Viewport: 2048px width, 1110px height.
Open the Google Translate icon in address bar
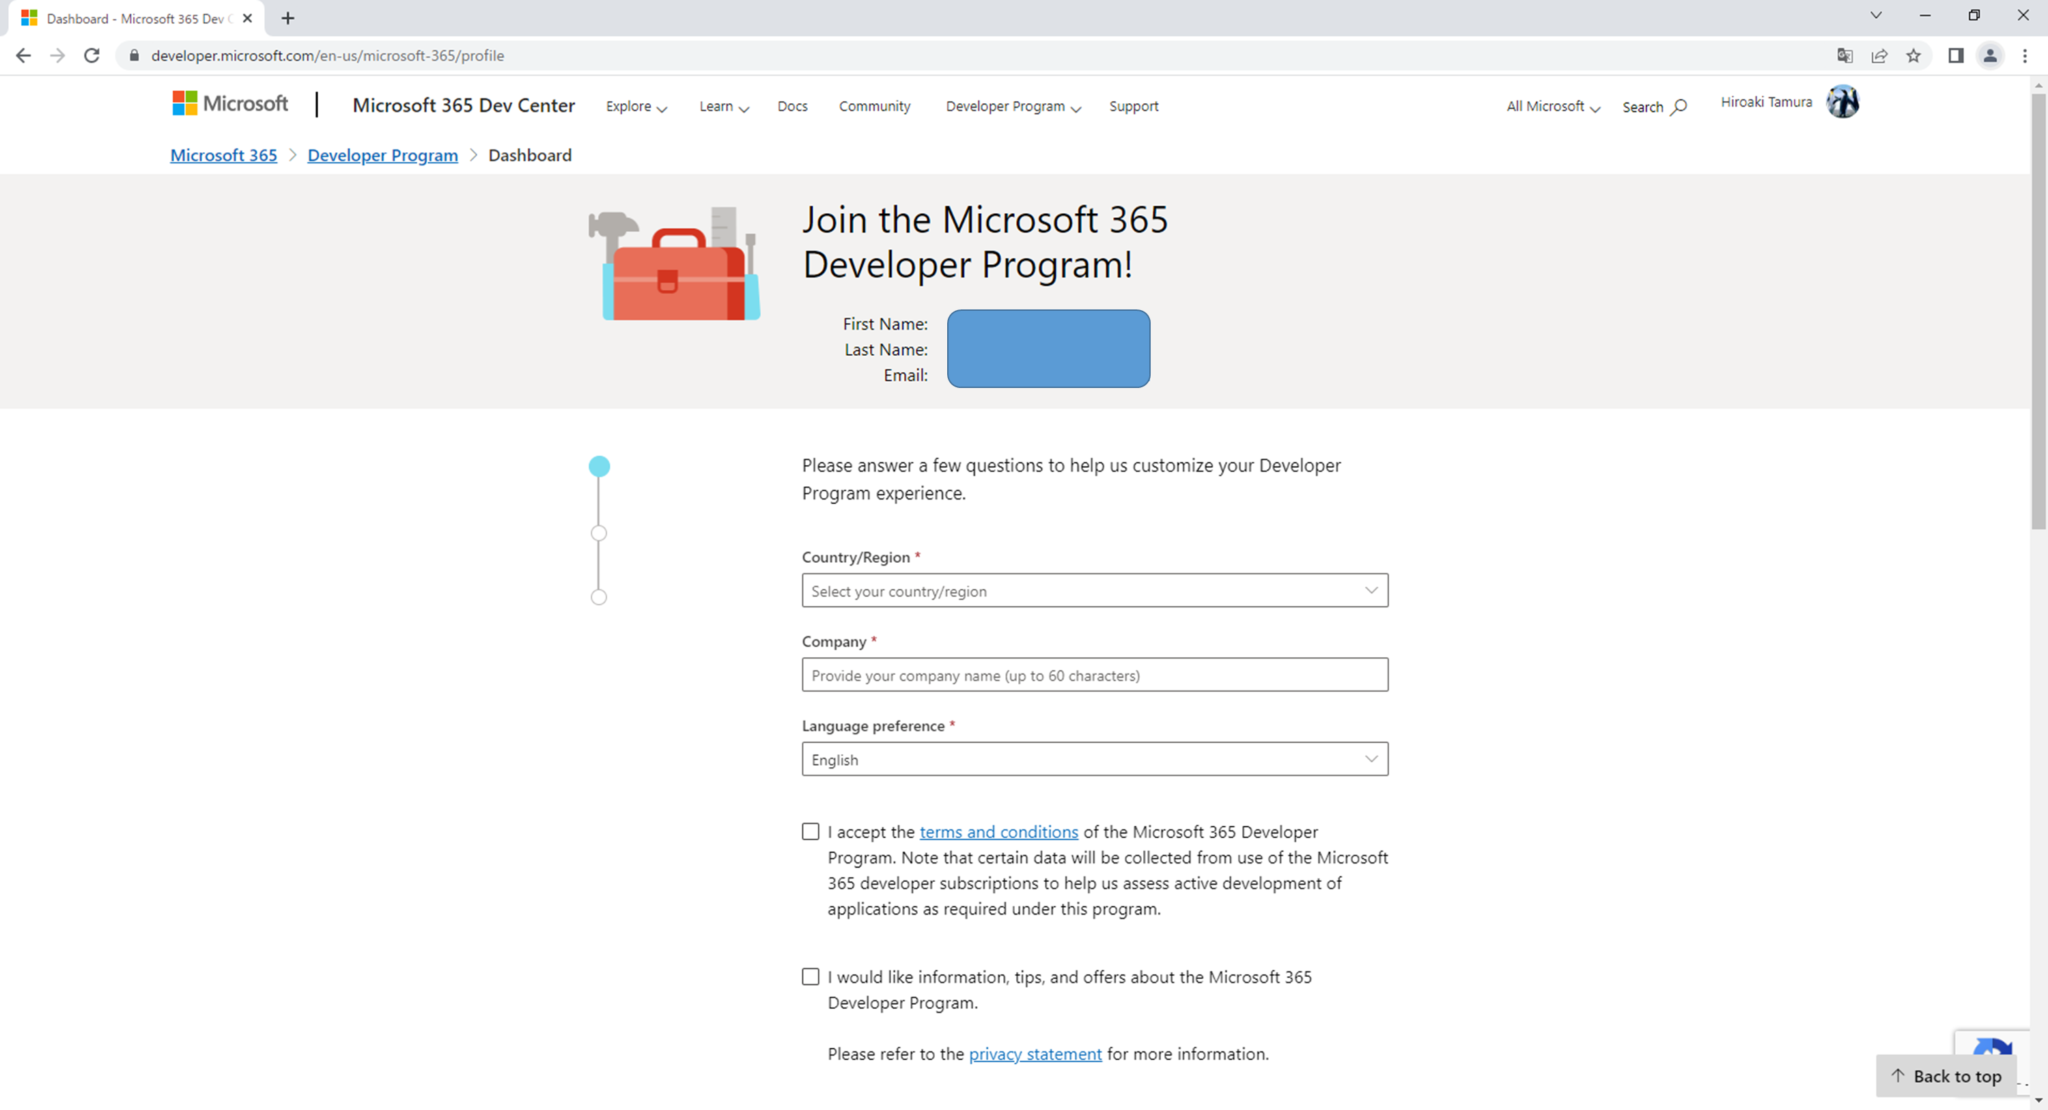1845,56
